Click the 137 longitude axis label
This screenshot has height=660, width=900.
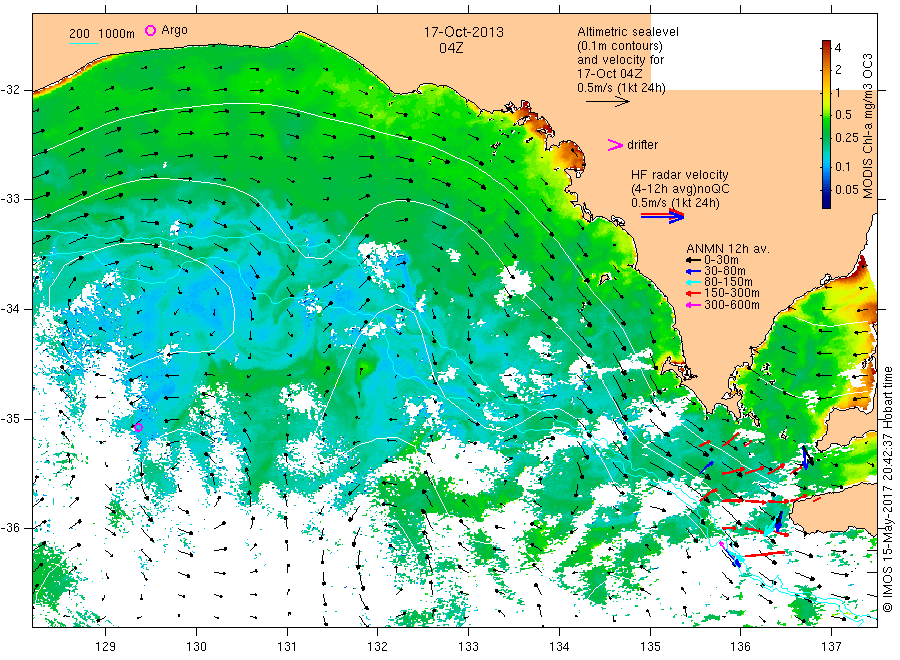coord(832,647)
